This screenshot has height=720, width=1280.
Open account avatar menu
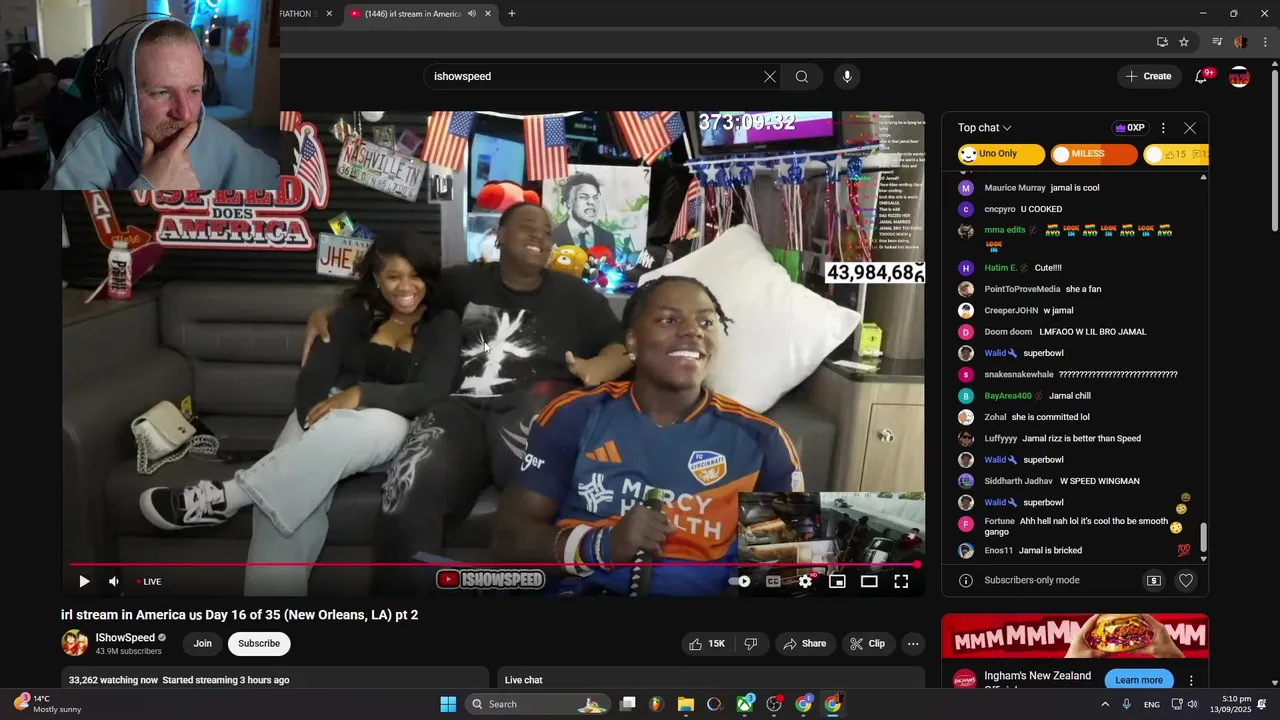click(1239, 77)
